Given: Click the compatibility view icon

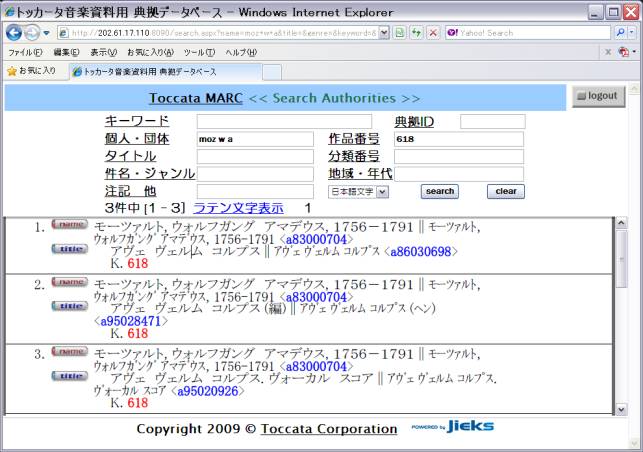Looking at the screenshot, I should click(399, 33).
